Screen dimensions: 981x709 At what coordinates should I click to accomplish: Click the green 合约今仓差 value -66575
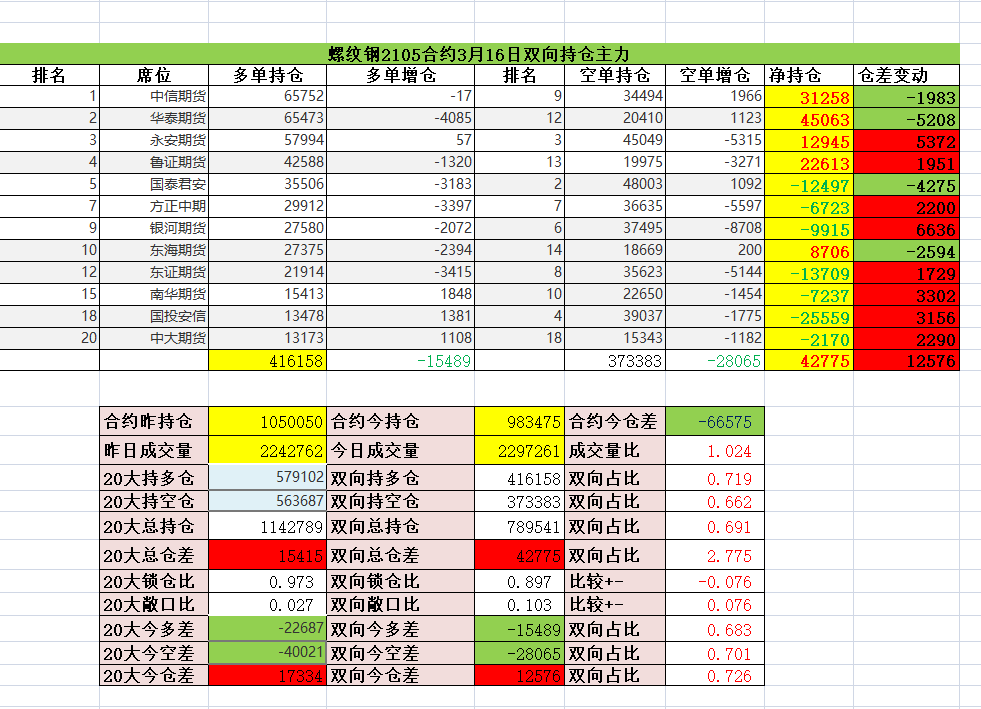[714, 421]
